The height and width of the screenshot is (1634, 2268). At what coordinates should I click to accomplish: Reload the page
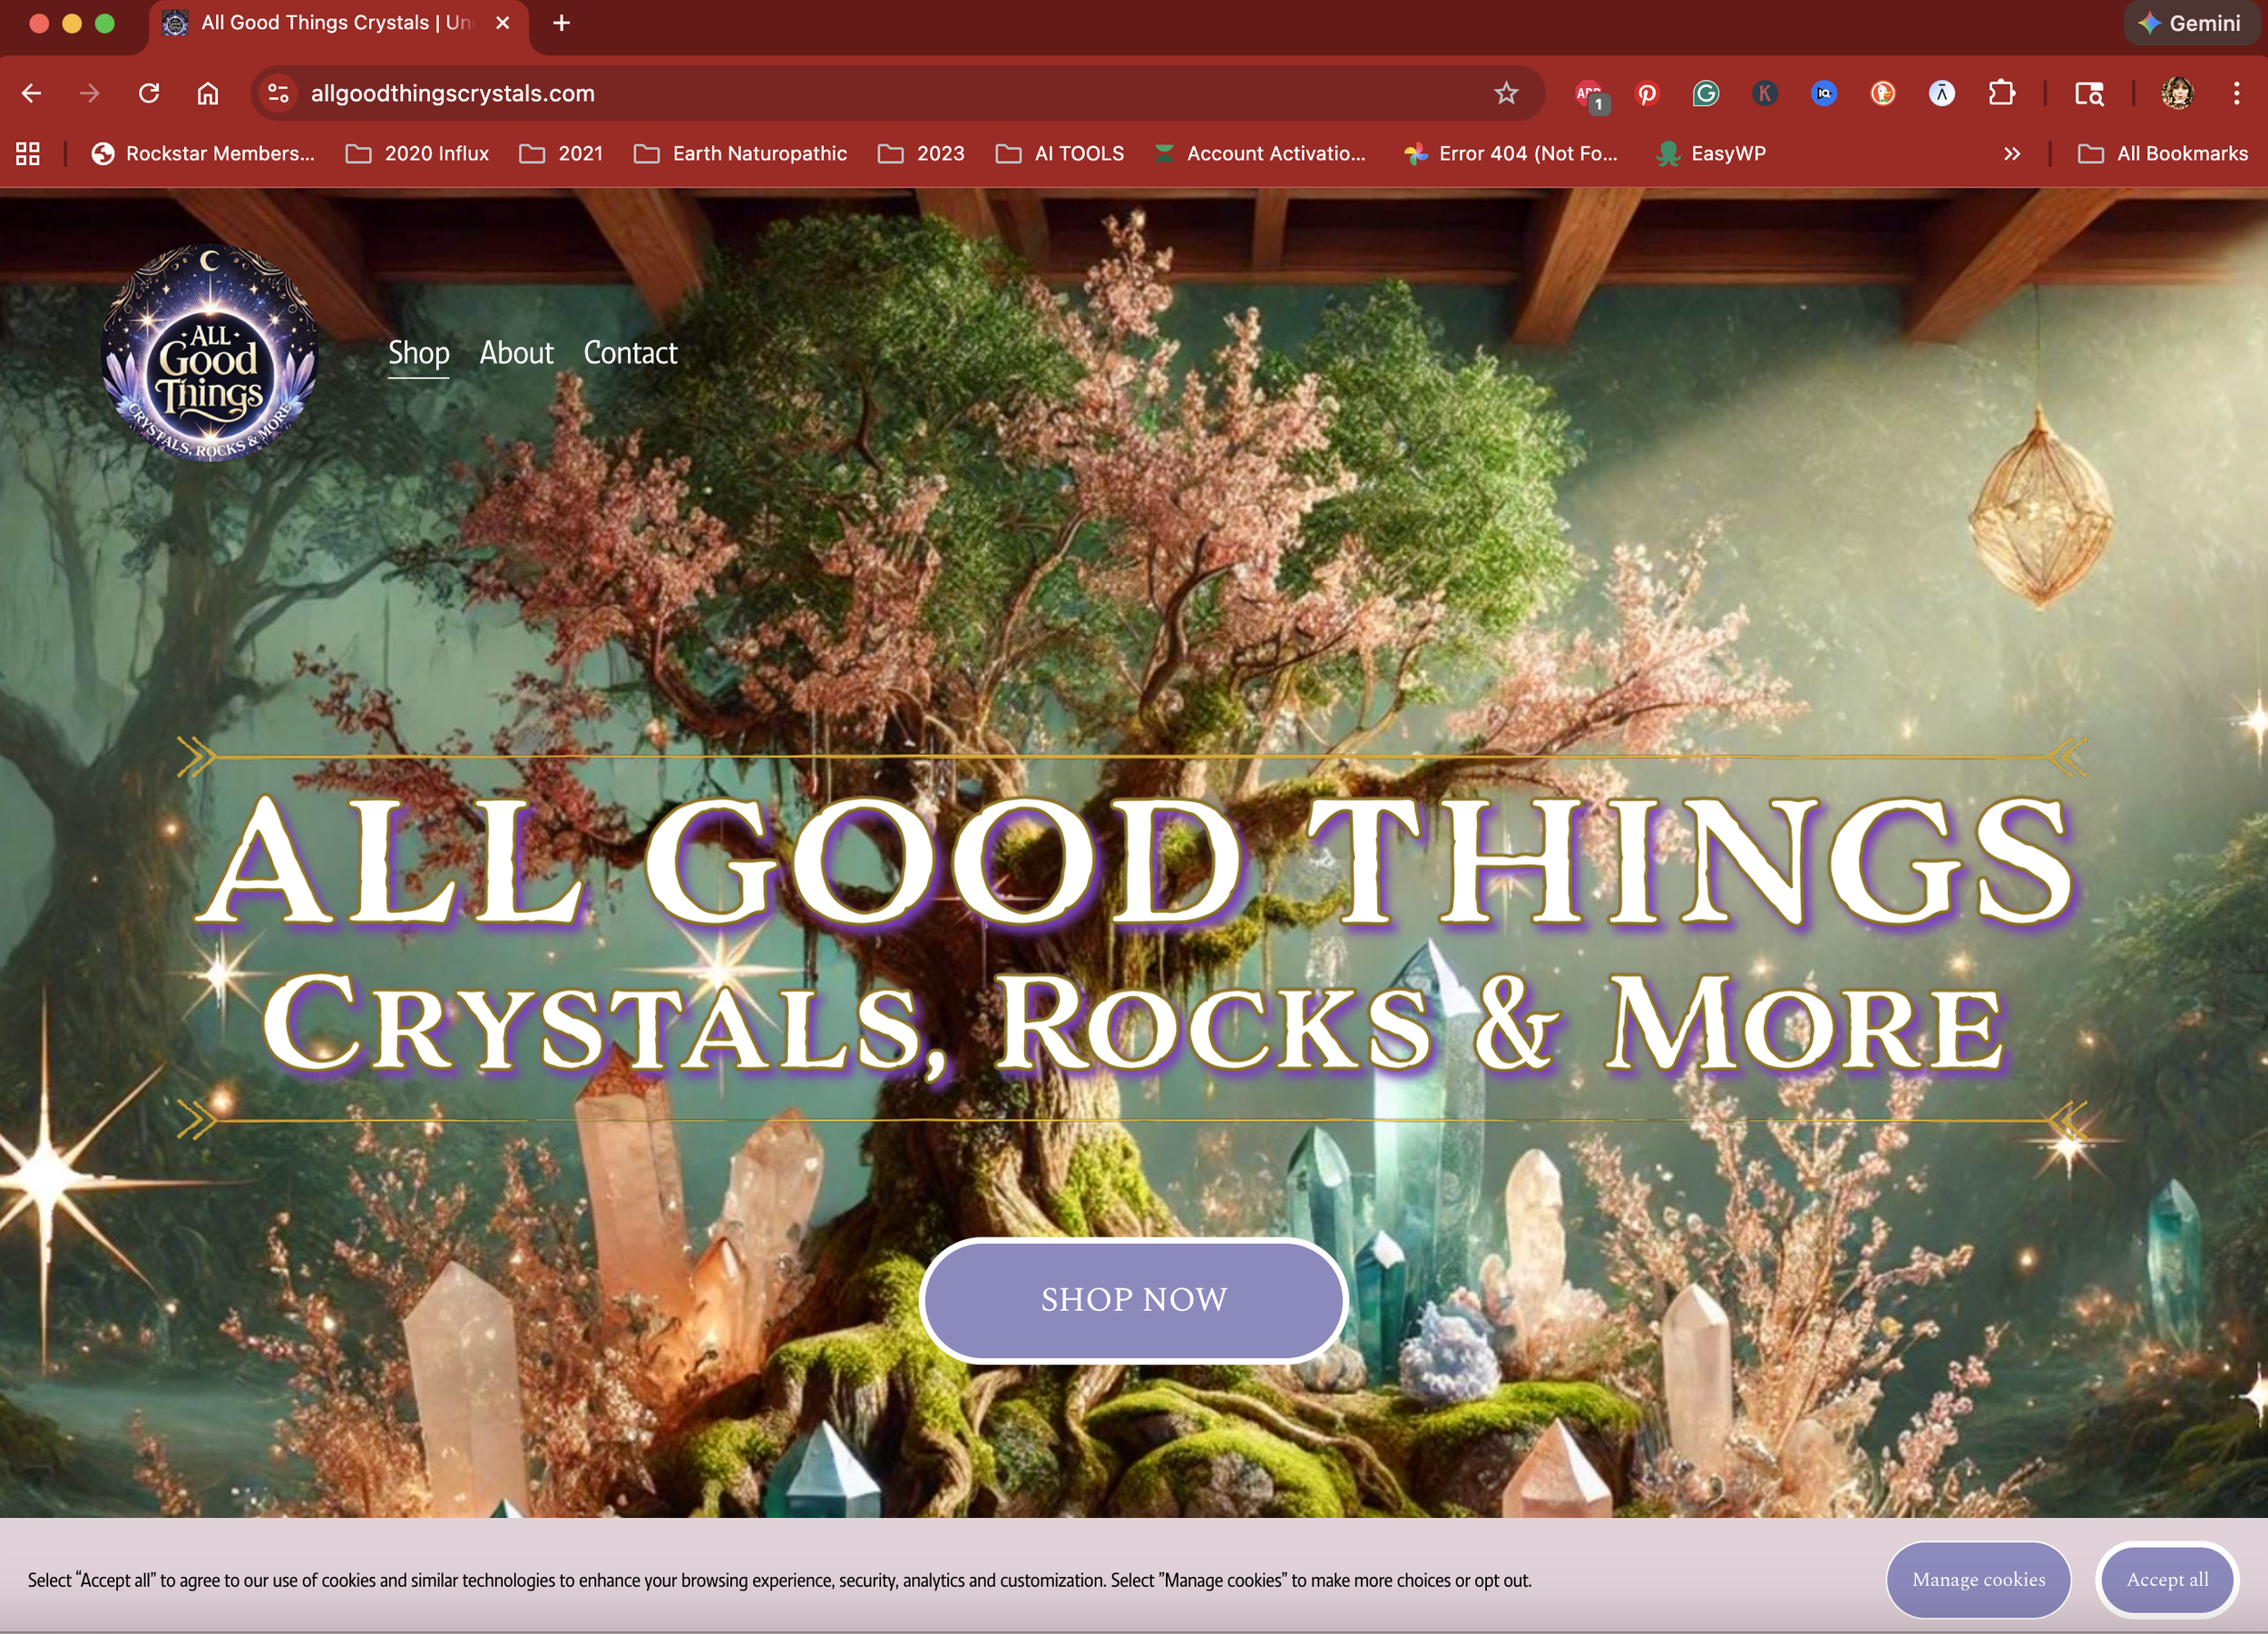click(x=149, y=94)
